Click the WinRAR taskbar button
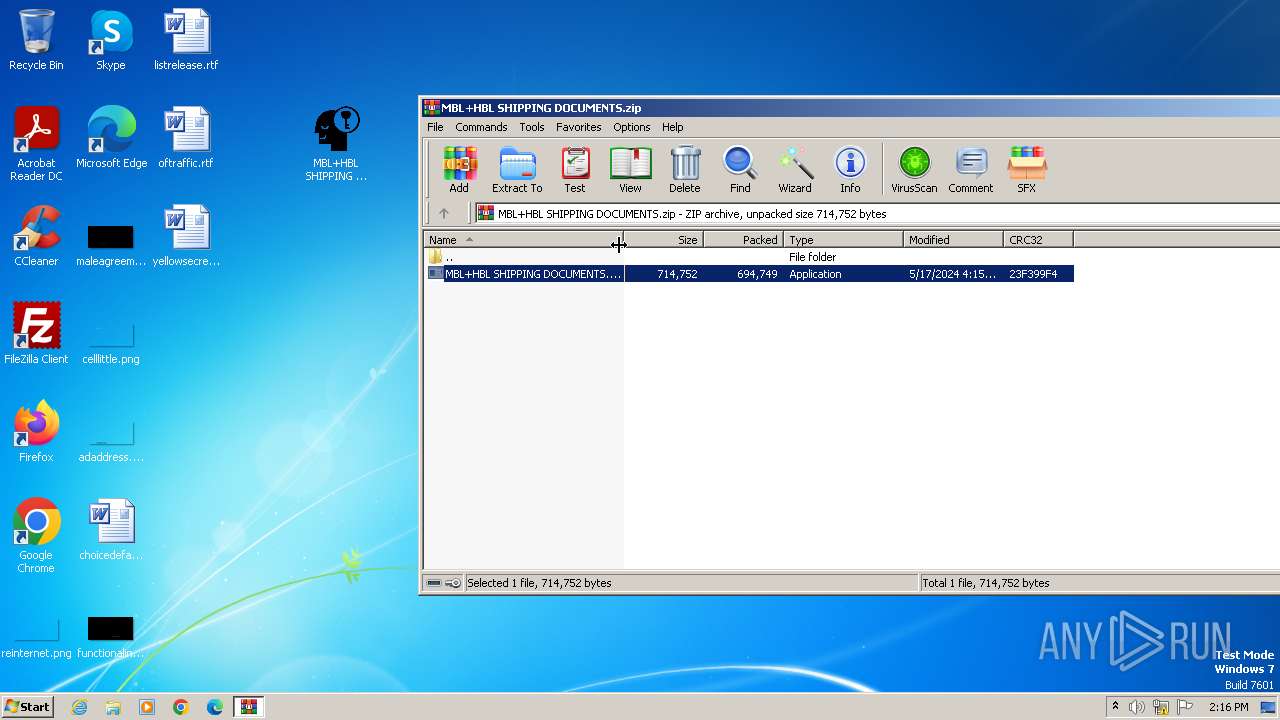The image size is (1280, 720). (x=248, y=707)
